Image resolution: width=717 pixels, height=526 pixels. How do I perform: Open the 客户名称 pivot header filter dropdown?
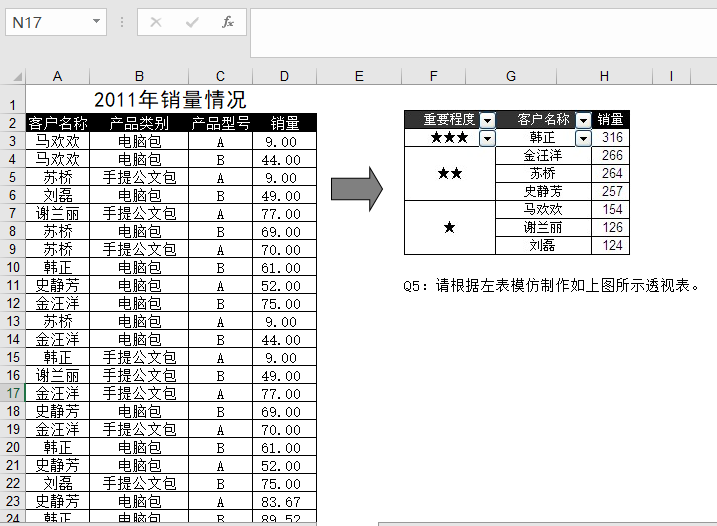pyautogui.click(x=583, y=120)
